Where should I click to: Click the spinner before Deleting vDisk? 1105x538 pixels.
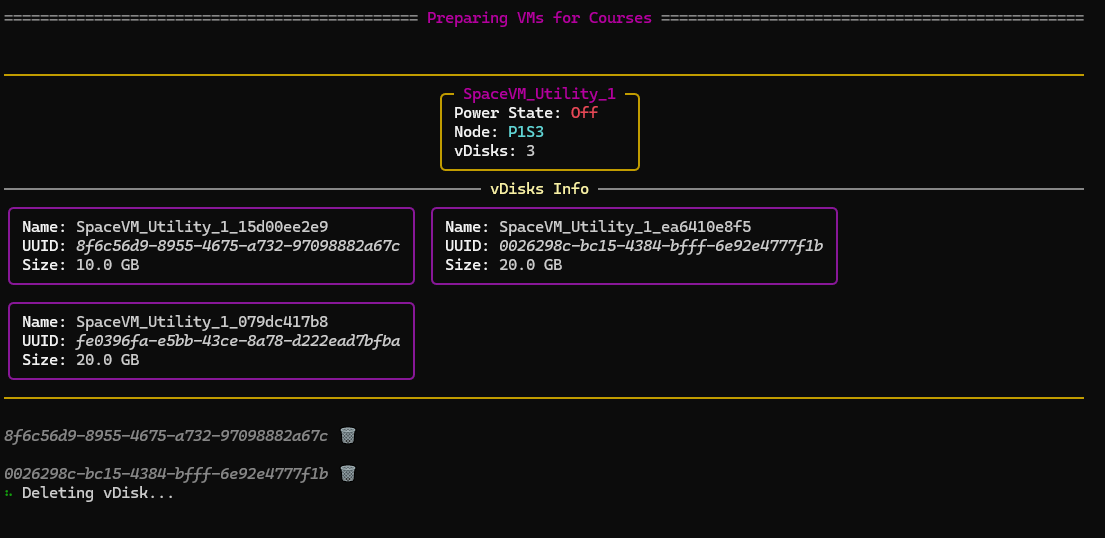tap(9, 493)
